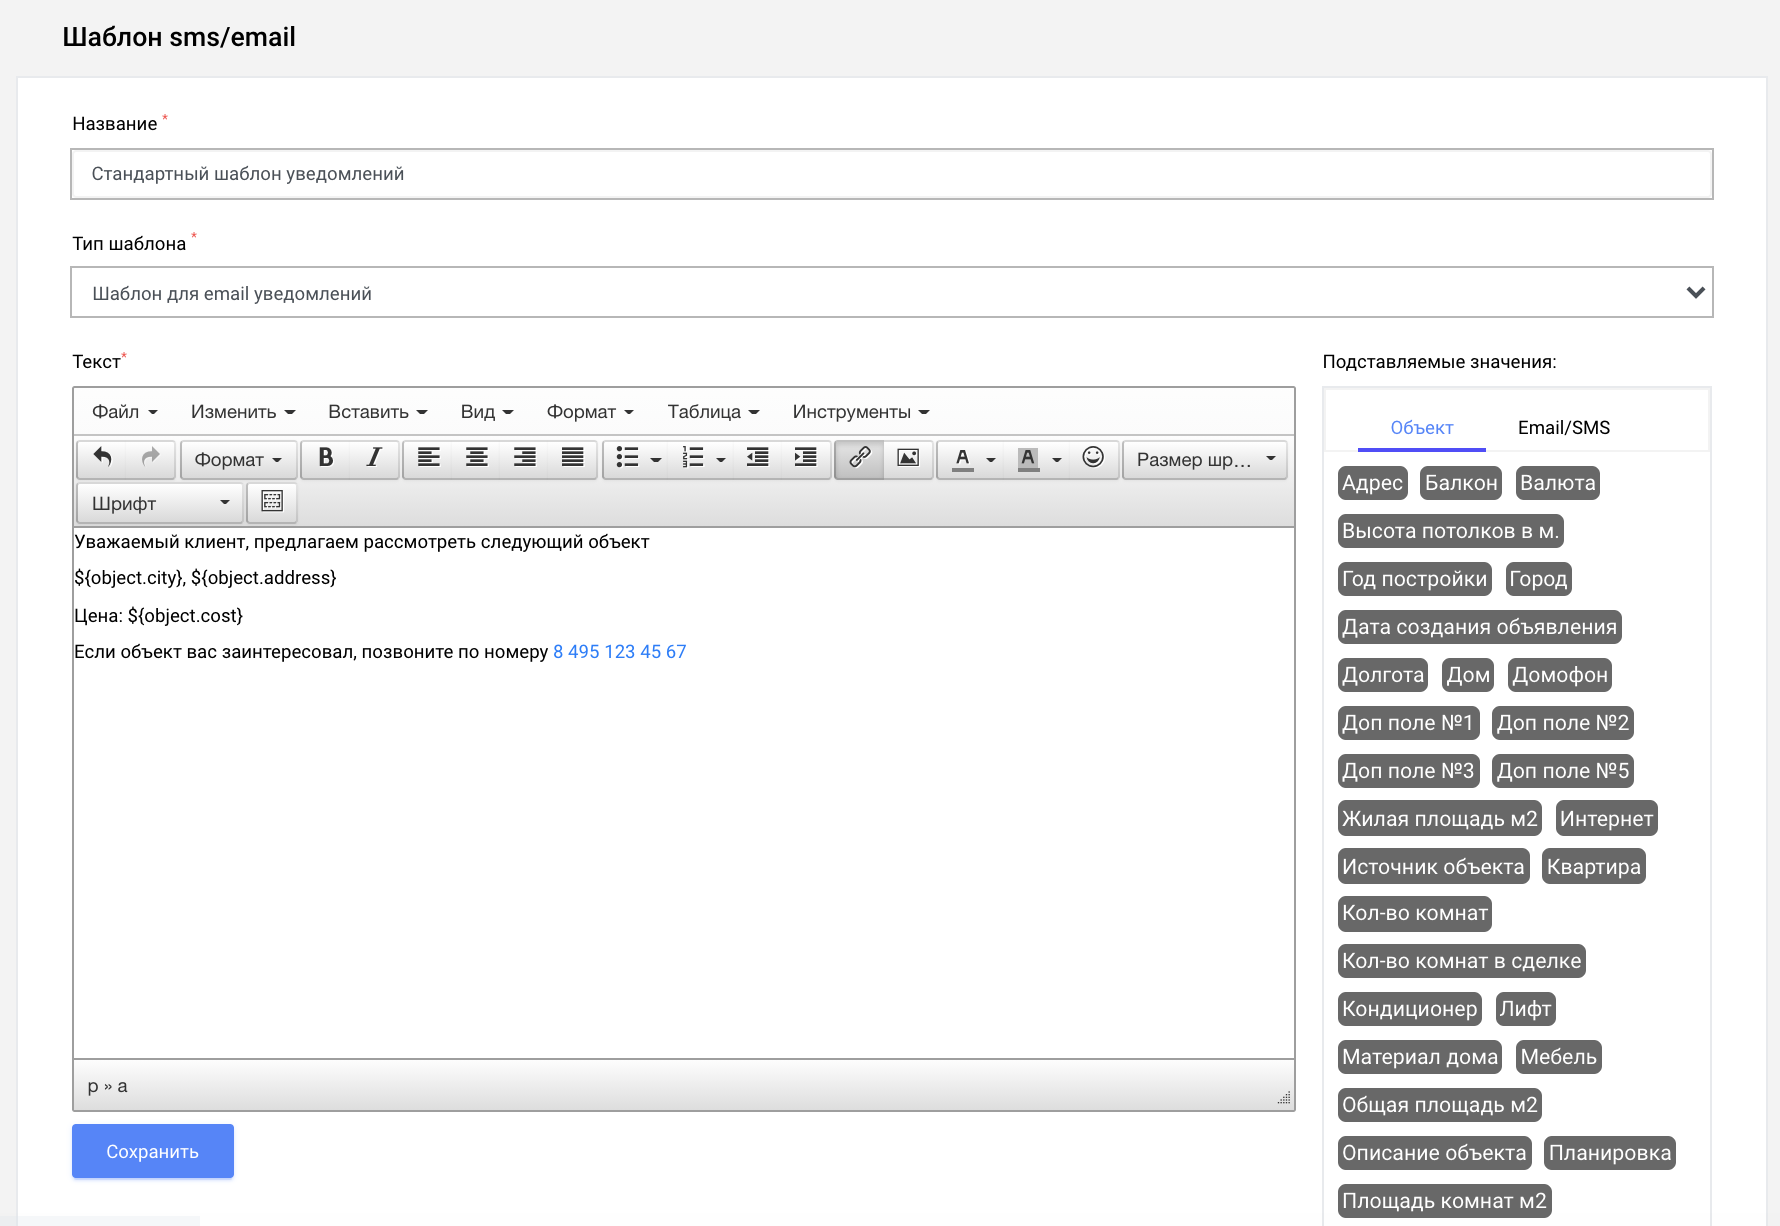Insert Дата создания объявления value
The width and height of the screenshot is (1780, 1226).
[x=1479, y=627]
